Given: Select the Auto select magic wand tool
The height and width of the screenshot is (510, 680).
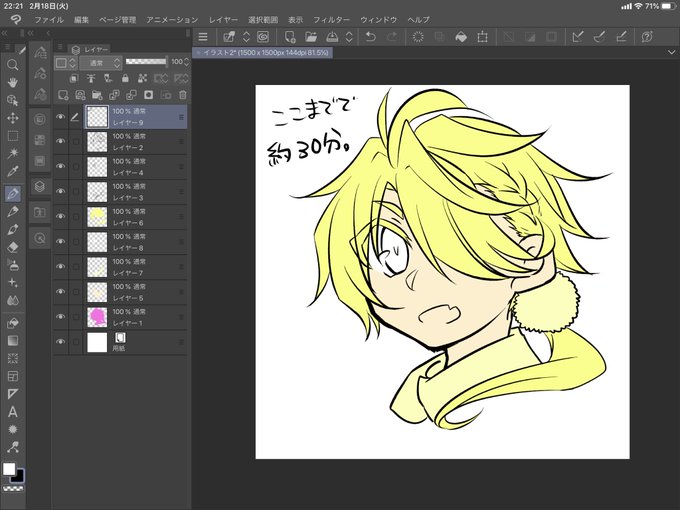Looking at the screenshot, I should click(13, 153).
